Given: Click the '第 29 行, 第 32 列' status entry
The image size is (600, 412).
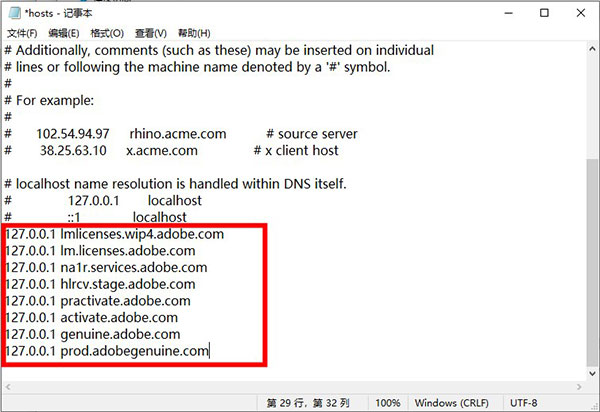Looking at the screenshot, I should (x=308, y=403).
